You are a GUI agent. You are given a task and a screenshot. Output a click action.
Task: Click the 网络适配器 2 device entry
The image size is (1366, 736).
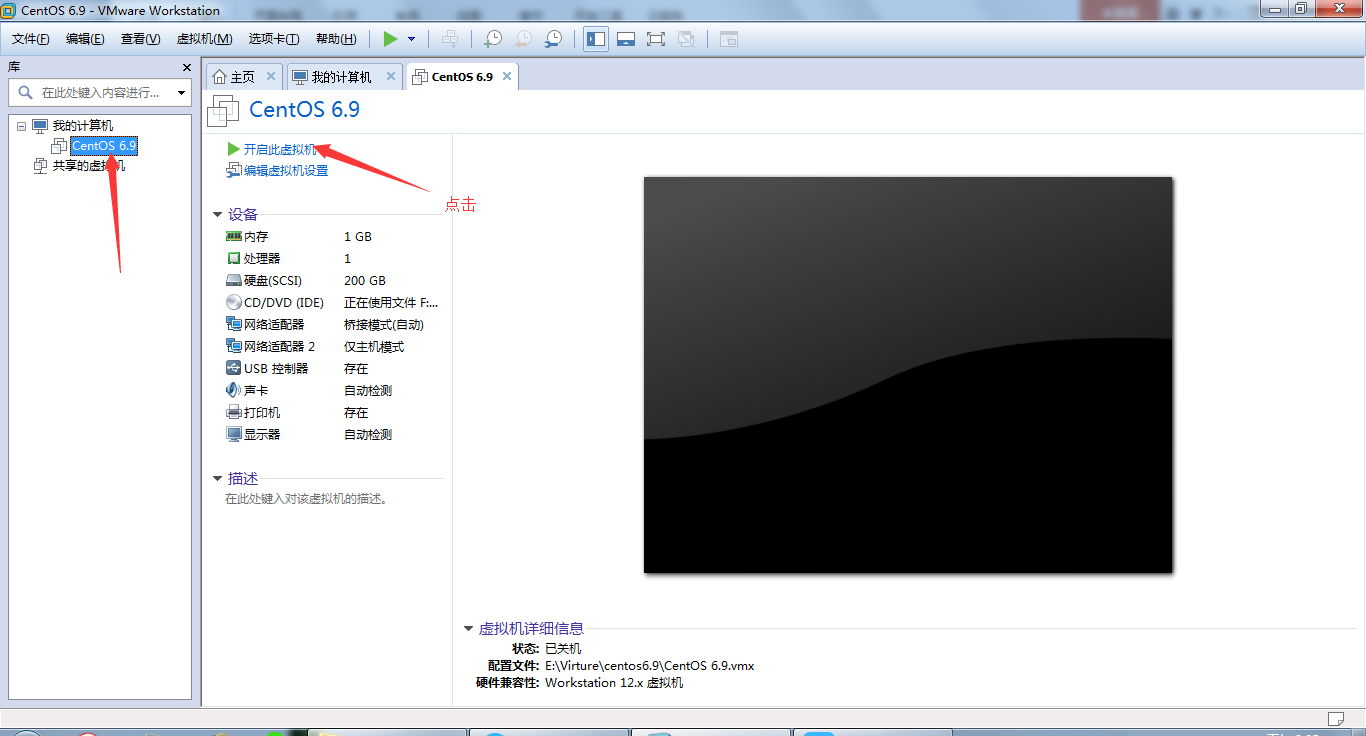tap(279, 347)
